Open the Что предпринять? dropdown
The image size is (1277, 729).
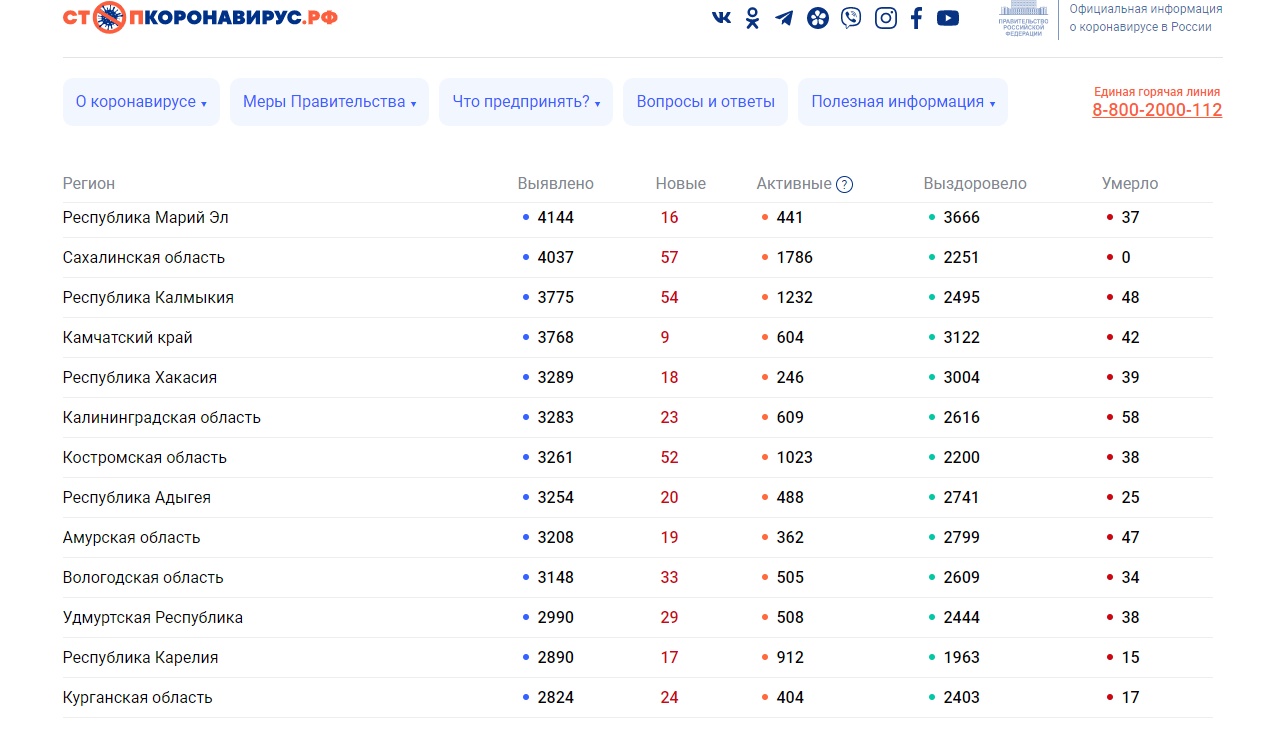[526, 102]
